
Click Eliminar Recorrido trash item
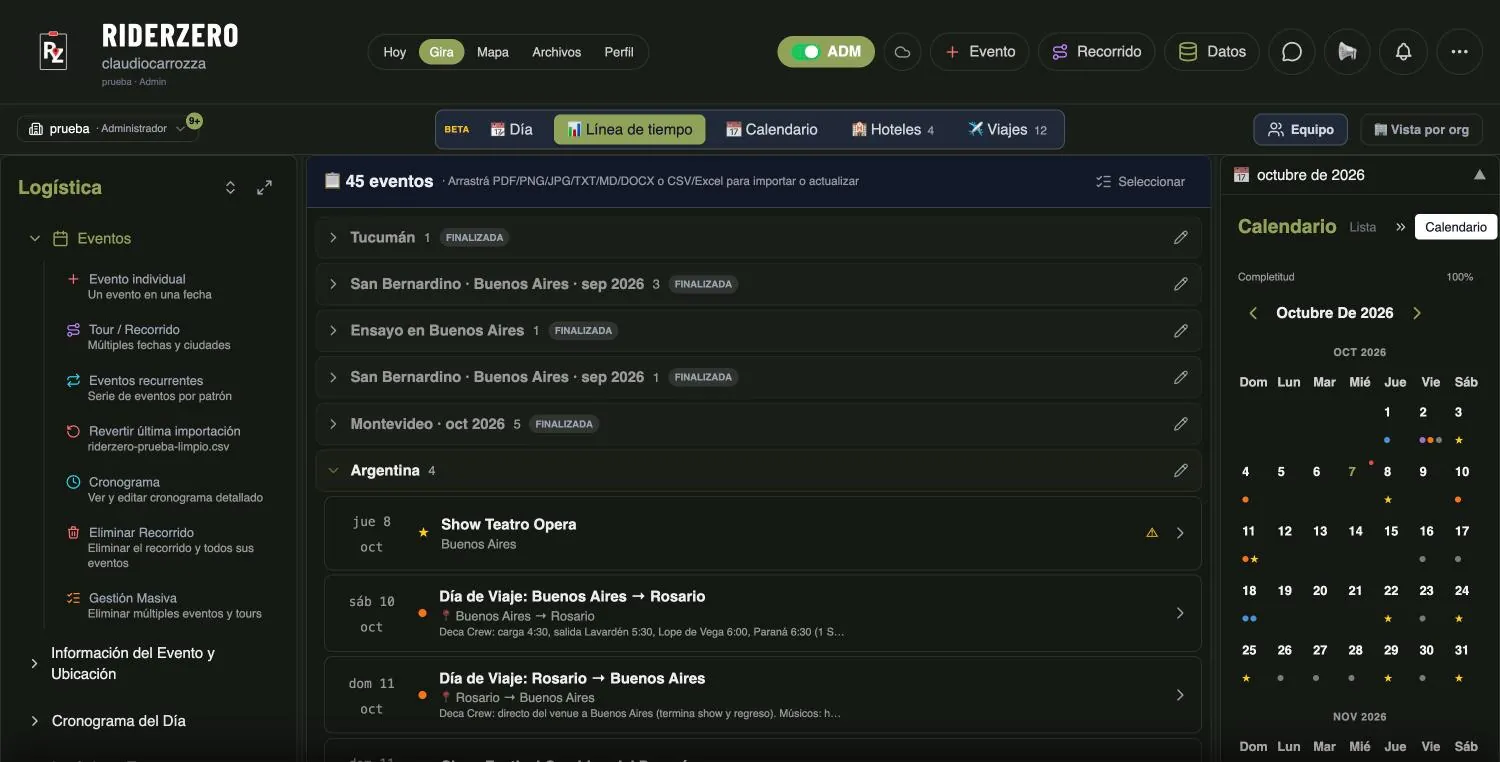164,547
